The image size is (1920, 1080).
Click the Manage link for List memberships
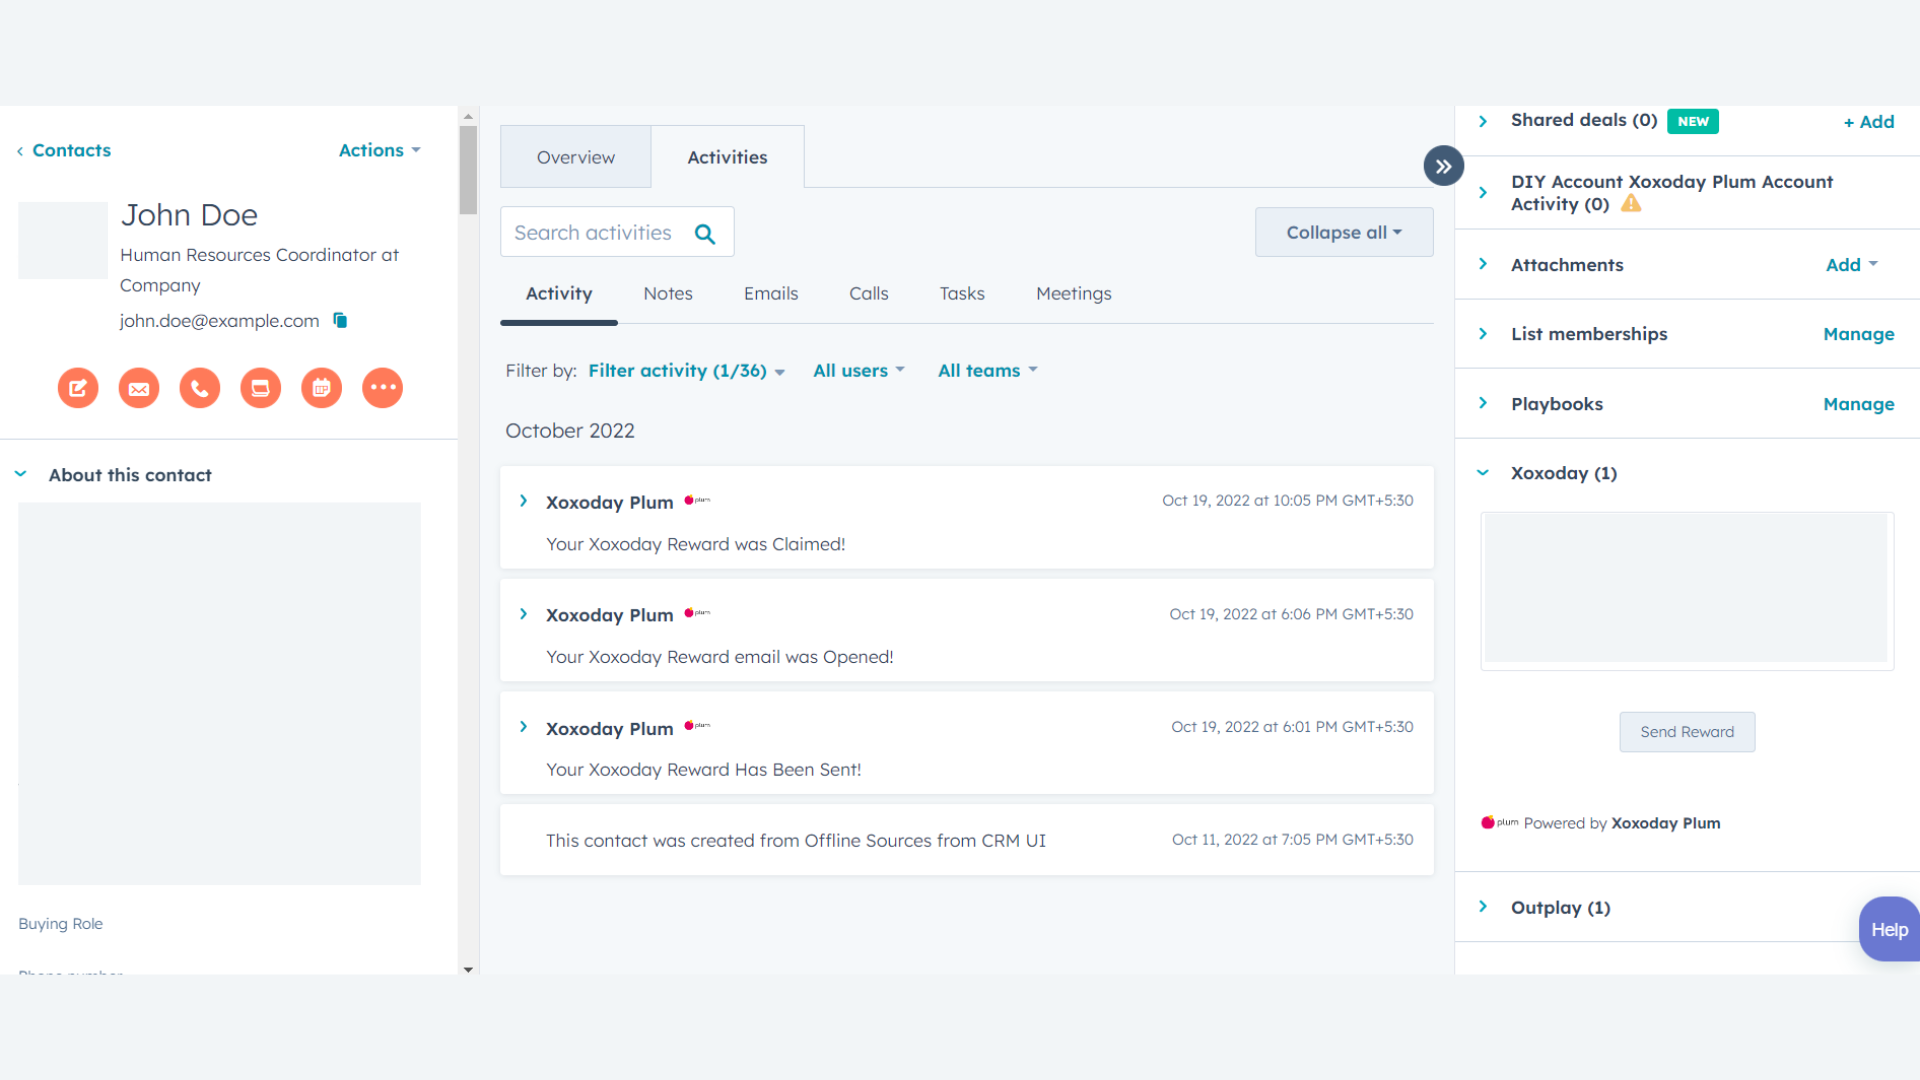point(1858,334)
